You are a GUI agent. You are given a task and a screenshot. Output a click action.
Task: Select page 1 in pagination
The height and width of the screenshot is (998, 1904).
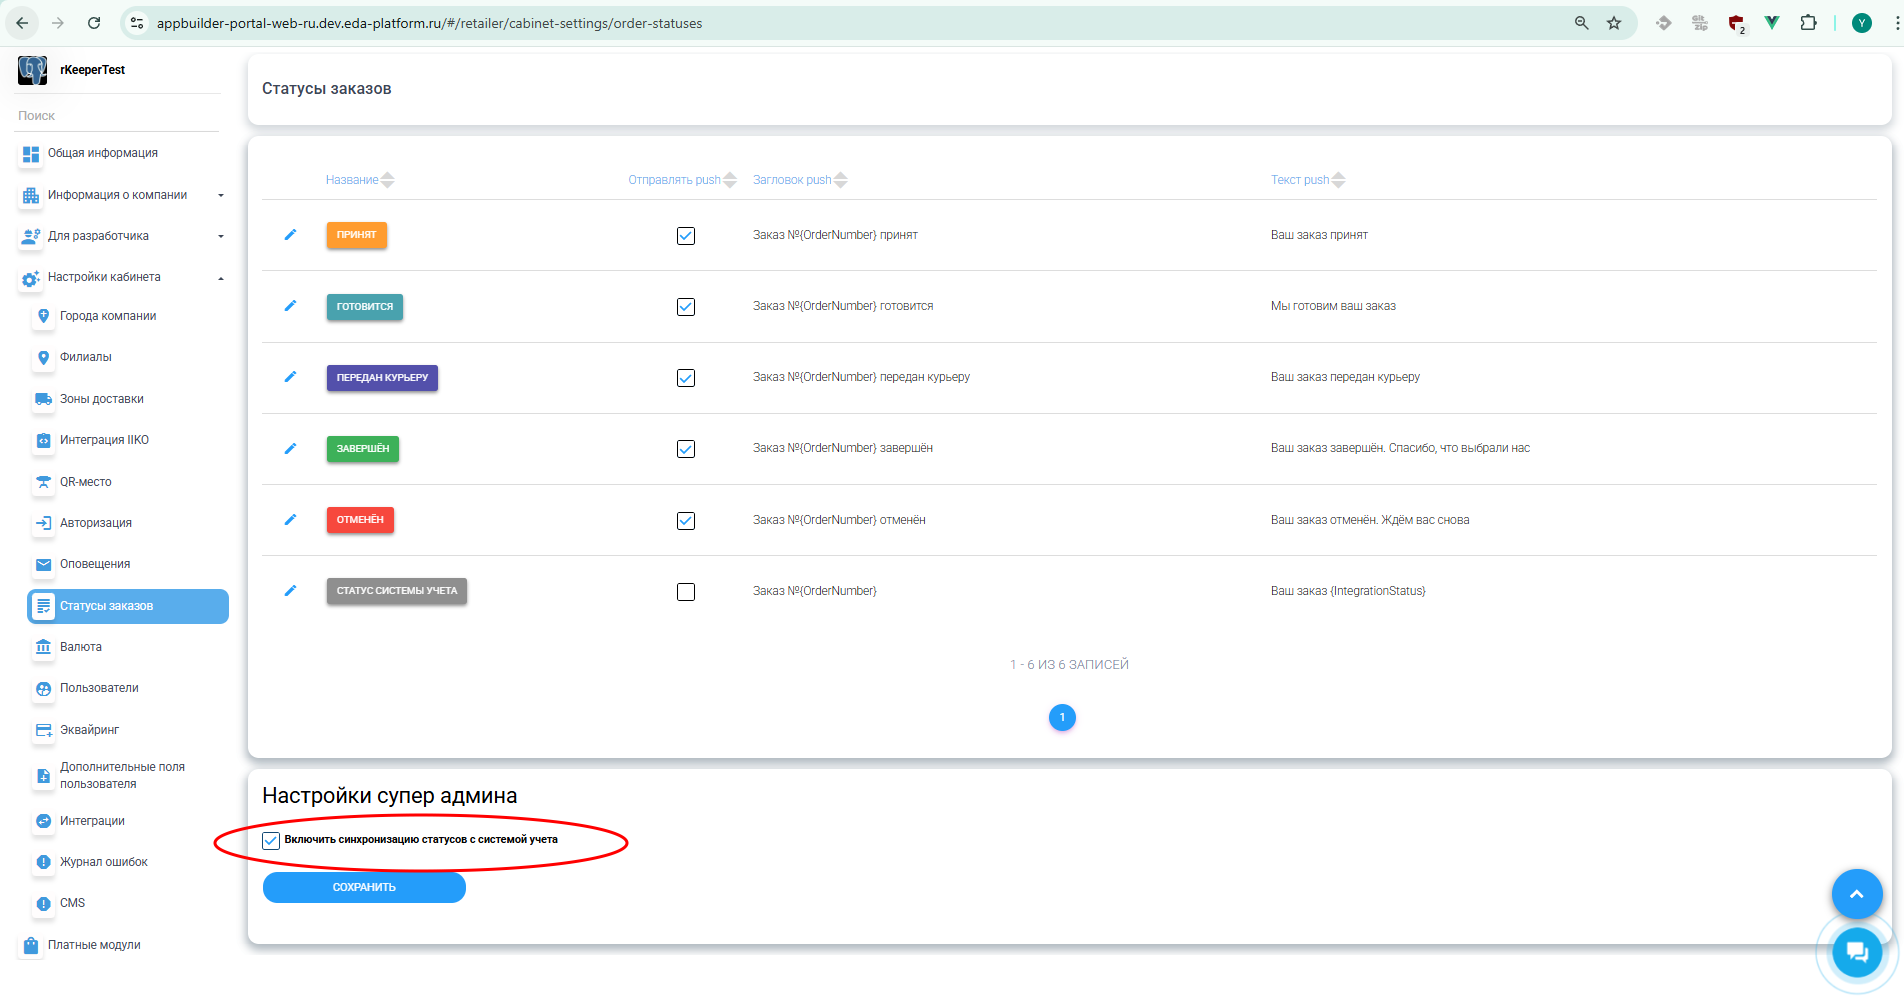pyautogui.click(x=1062, y=717)
